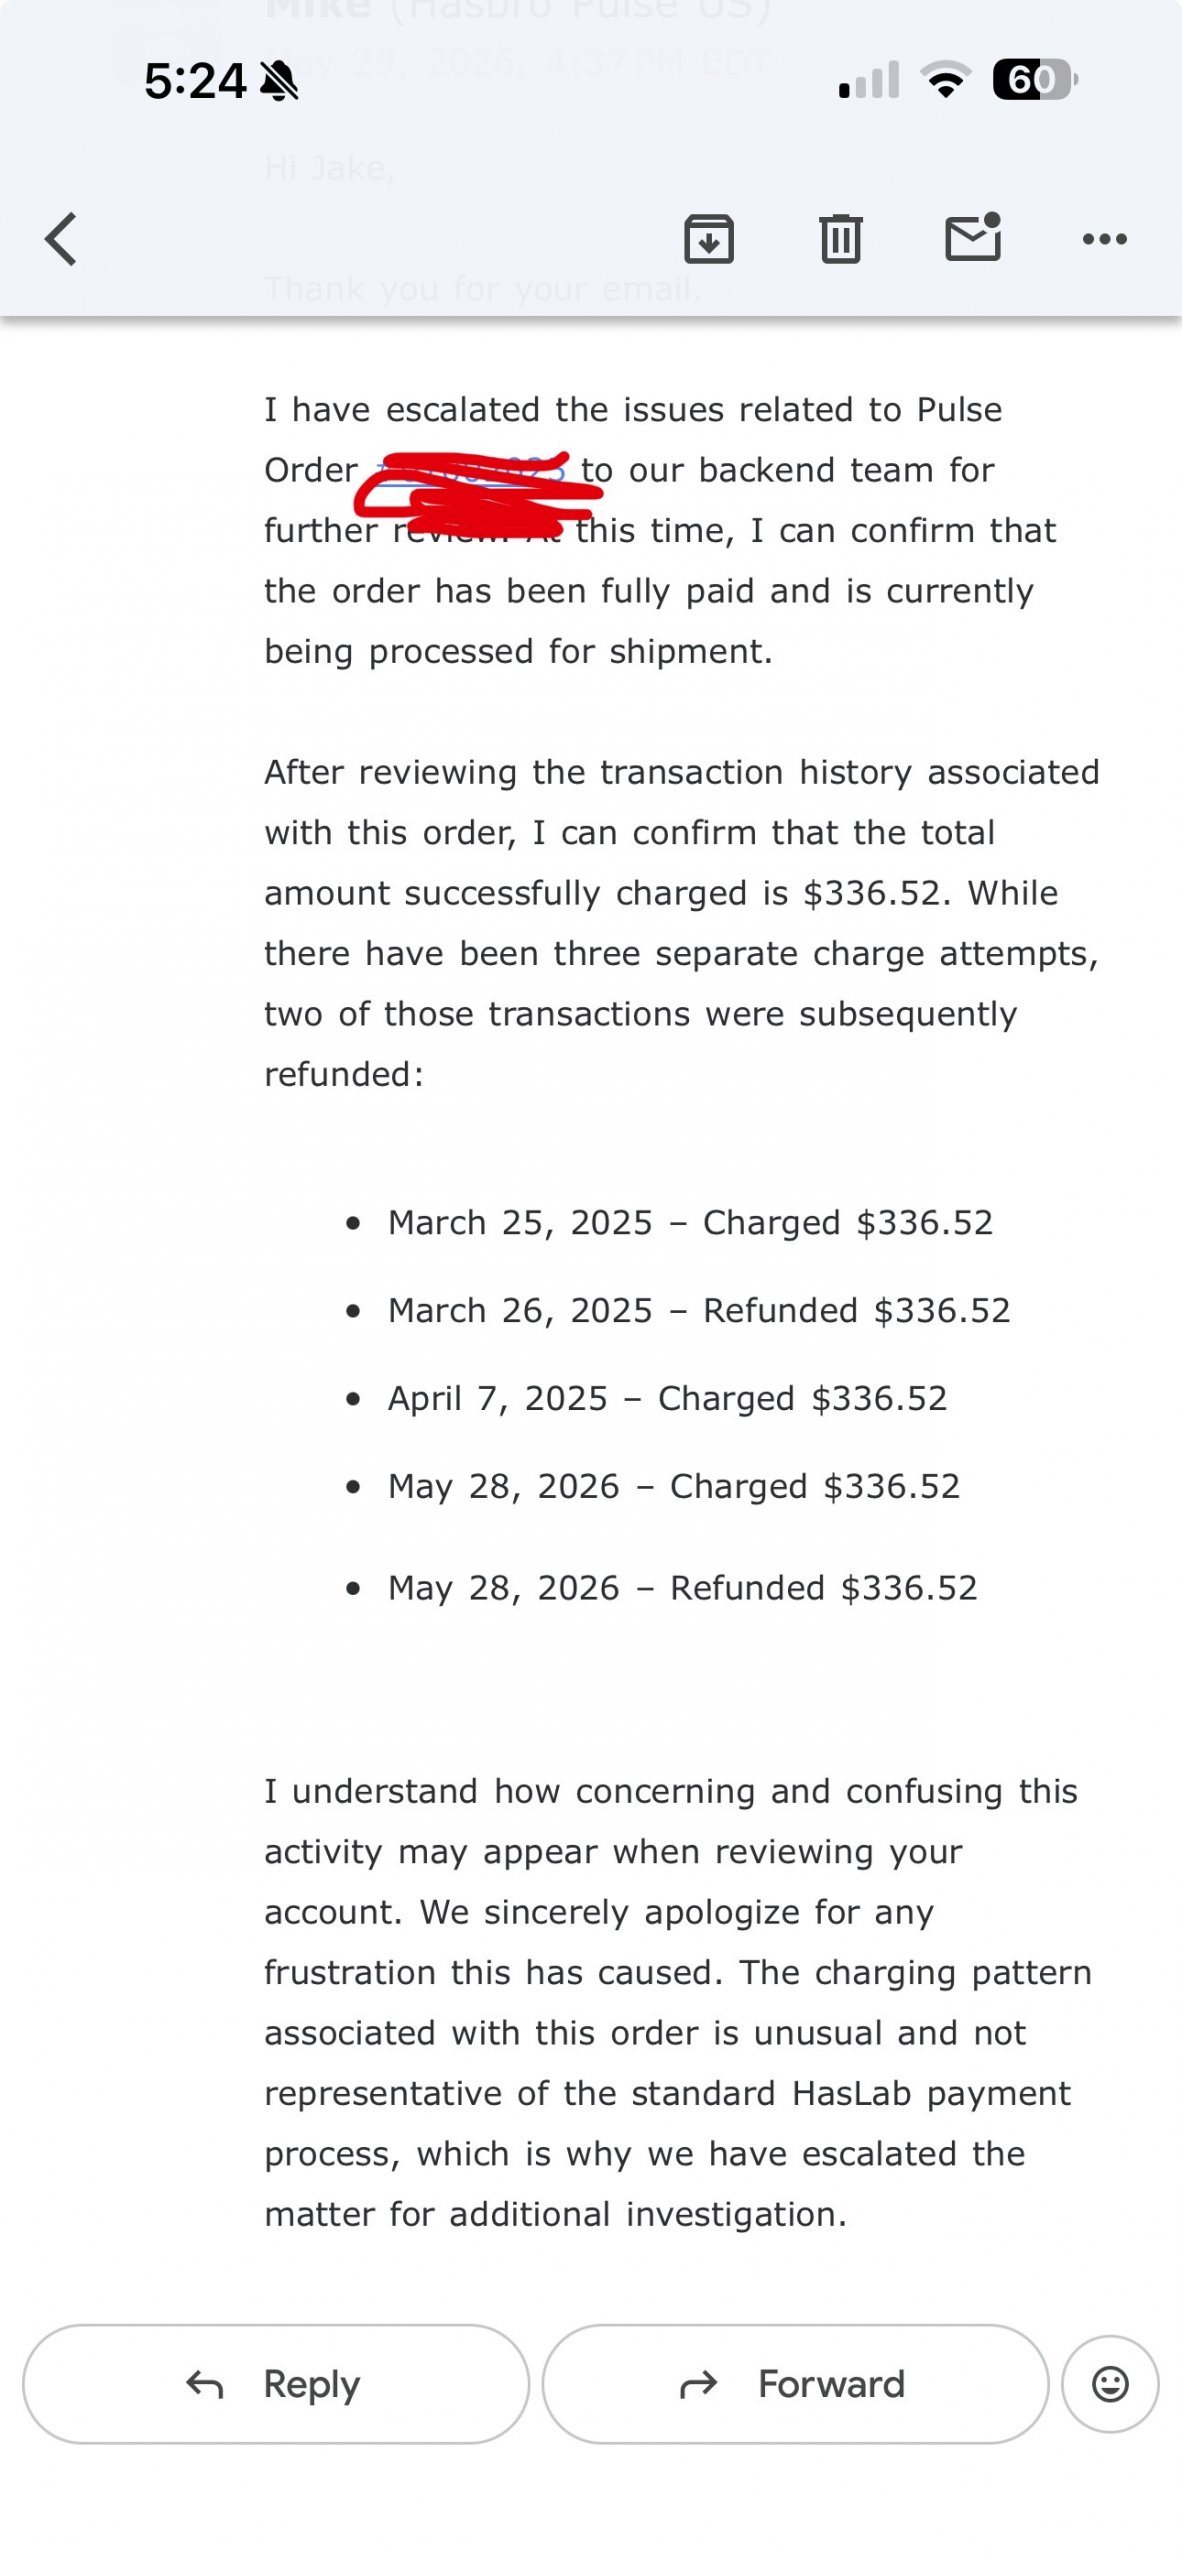Tap the May 28, 2026 Refunded $336.52 line
Image resolution: width=1182 pixels, height=2560 pixels.
click(682, 1588)
